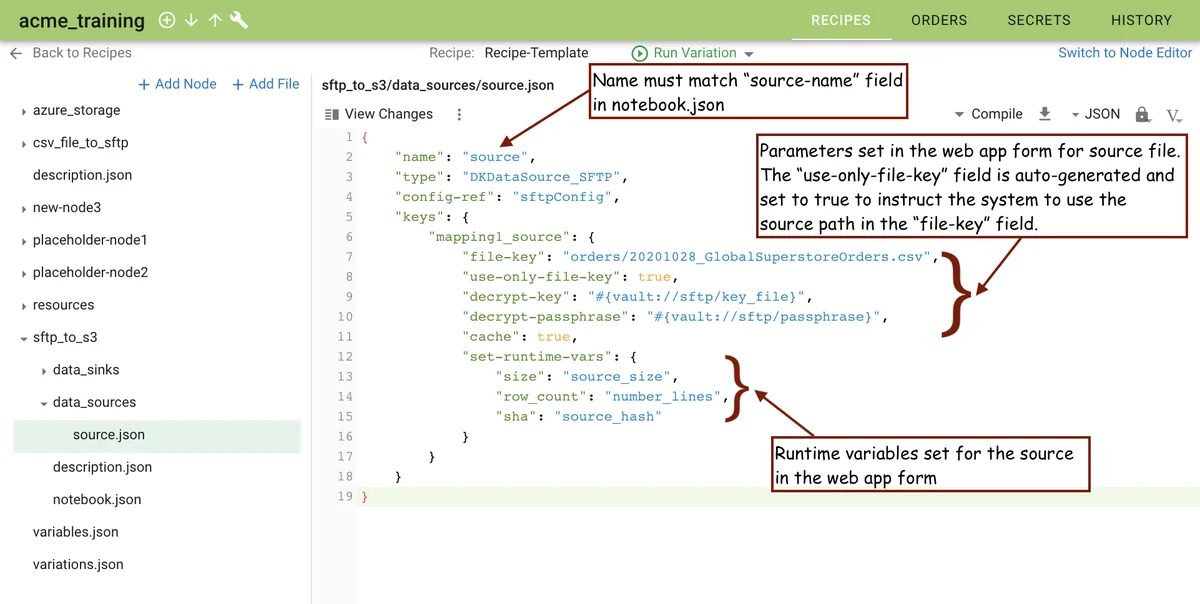This screenshot has width=1200, height=604.
Task: Click the up arrow icon in header
Action: (215, 21)
